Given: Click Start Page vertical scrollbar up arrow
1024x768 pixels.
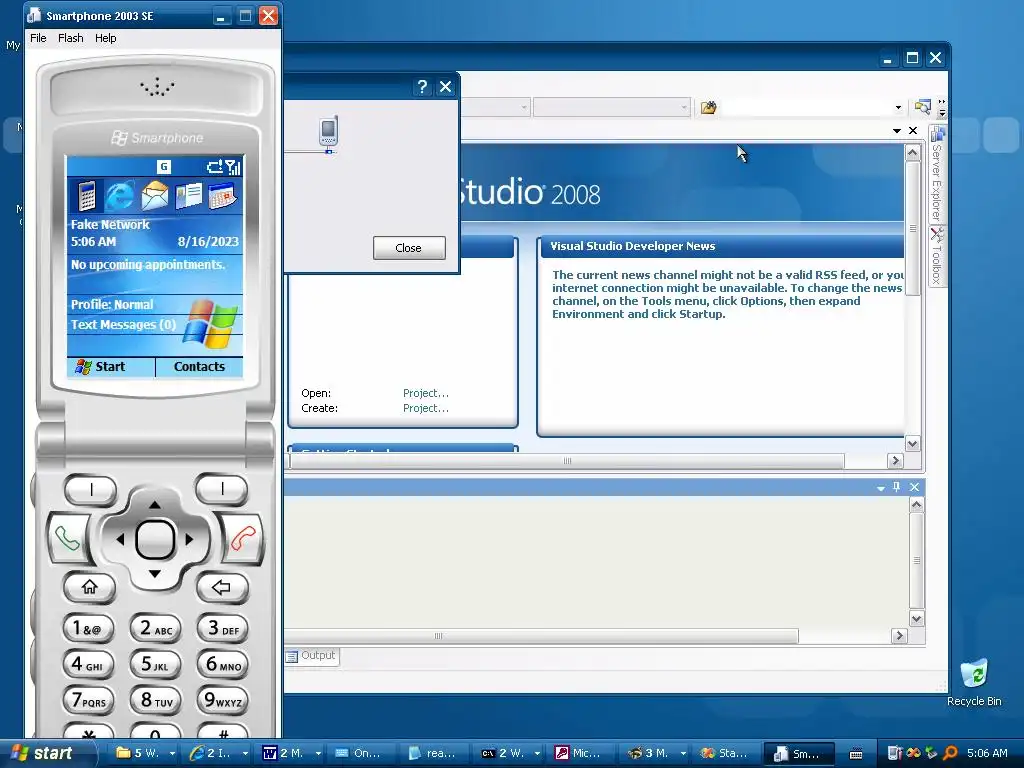Looking at the screenshot, I should click(912, 153).
